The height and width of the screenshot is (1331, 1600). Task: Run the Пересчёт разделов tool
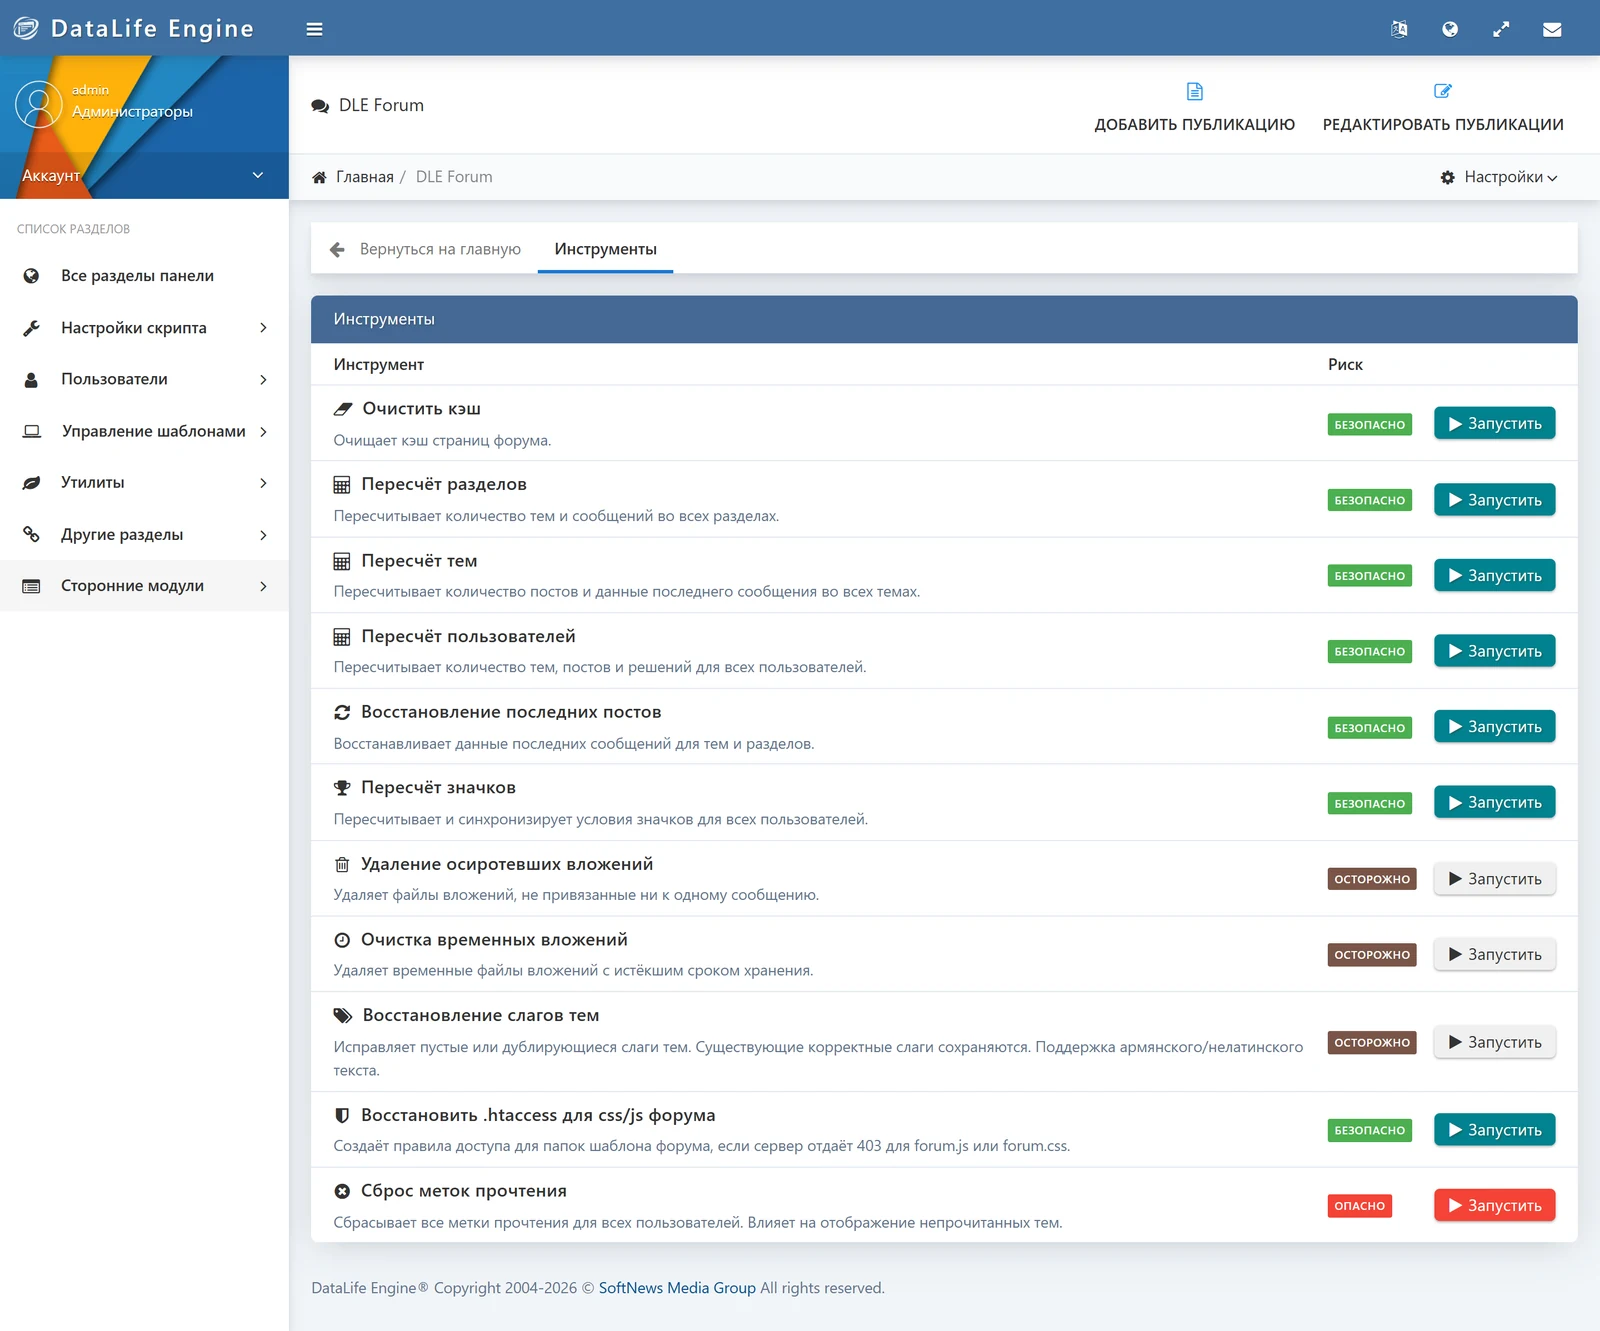[1494, 500]
